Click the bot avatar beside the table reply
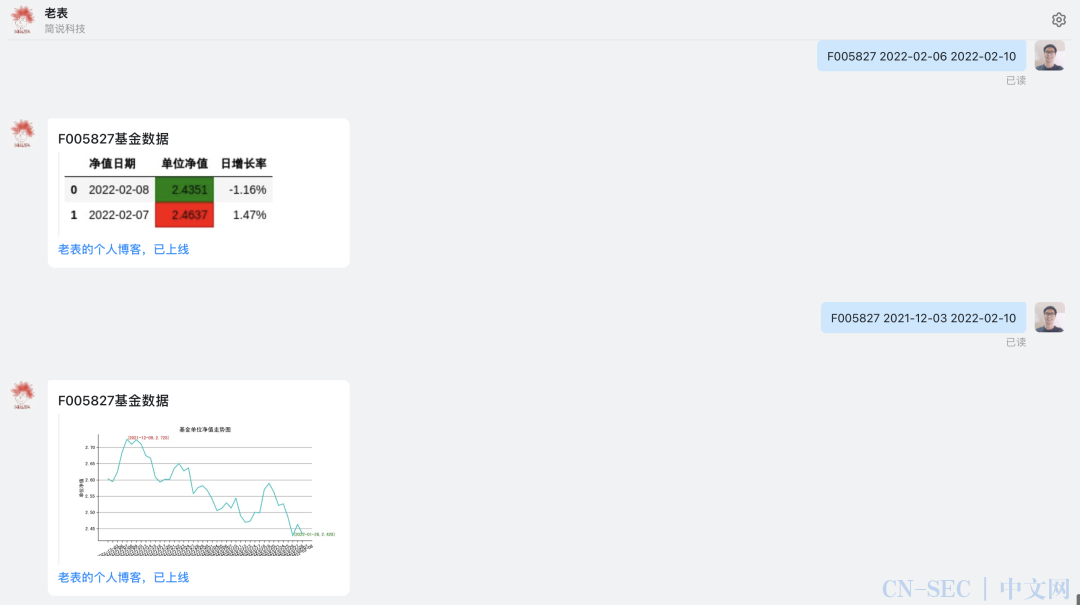This screenshot has width=1080, height=605. tap(23, 134)
